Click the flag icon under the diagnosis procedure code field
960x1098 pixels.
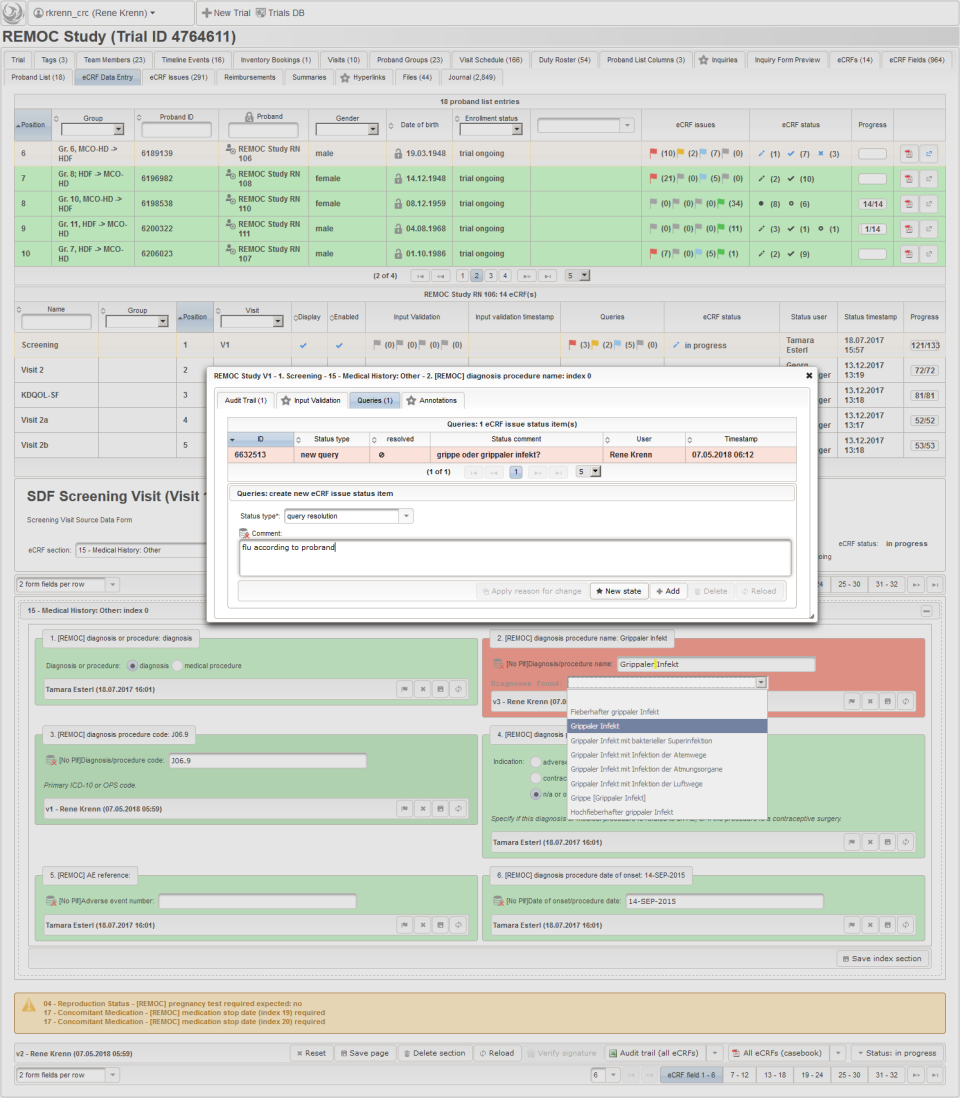point(404,808)
